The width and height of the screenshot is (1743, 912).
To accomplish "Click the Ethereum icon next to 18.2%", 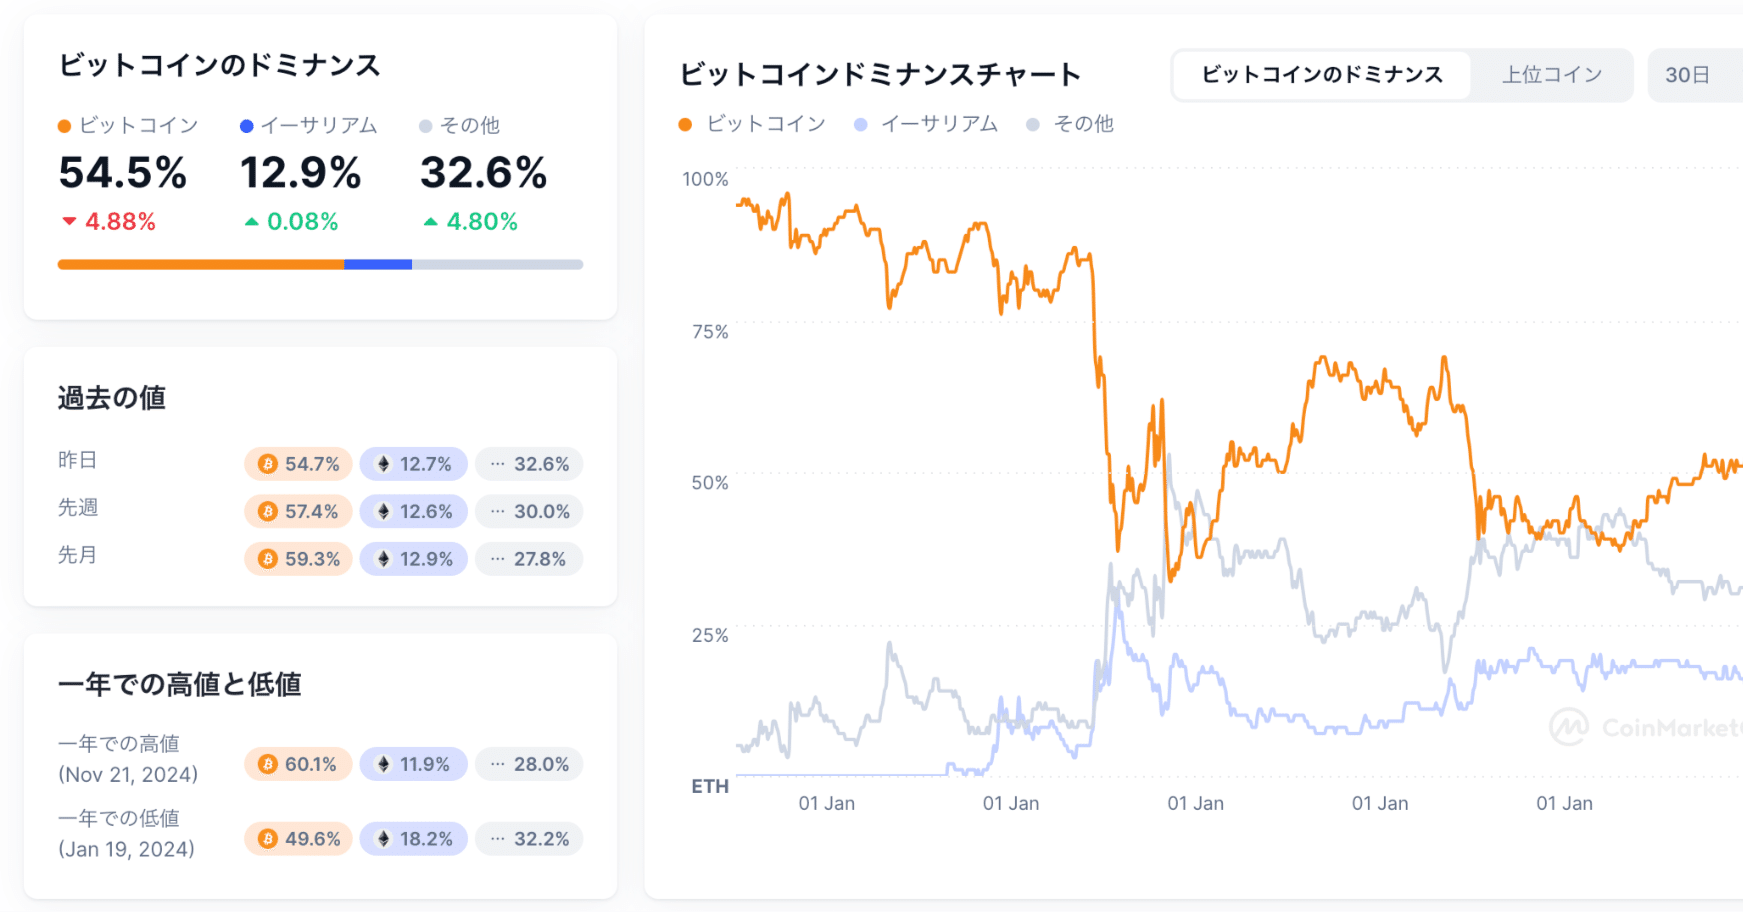I will (x=385, y=838).
